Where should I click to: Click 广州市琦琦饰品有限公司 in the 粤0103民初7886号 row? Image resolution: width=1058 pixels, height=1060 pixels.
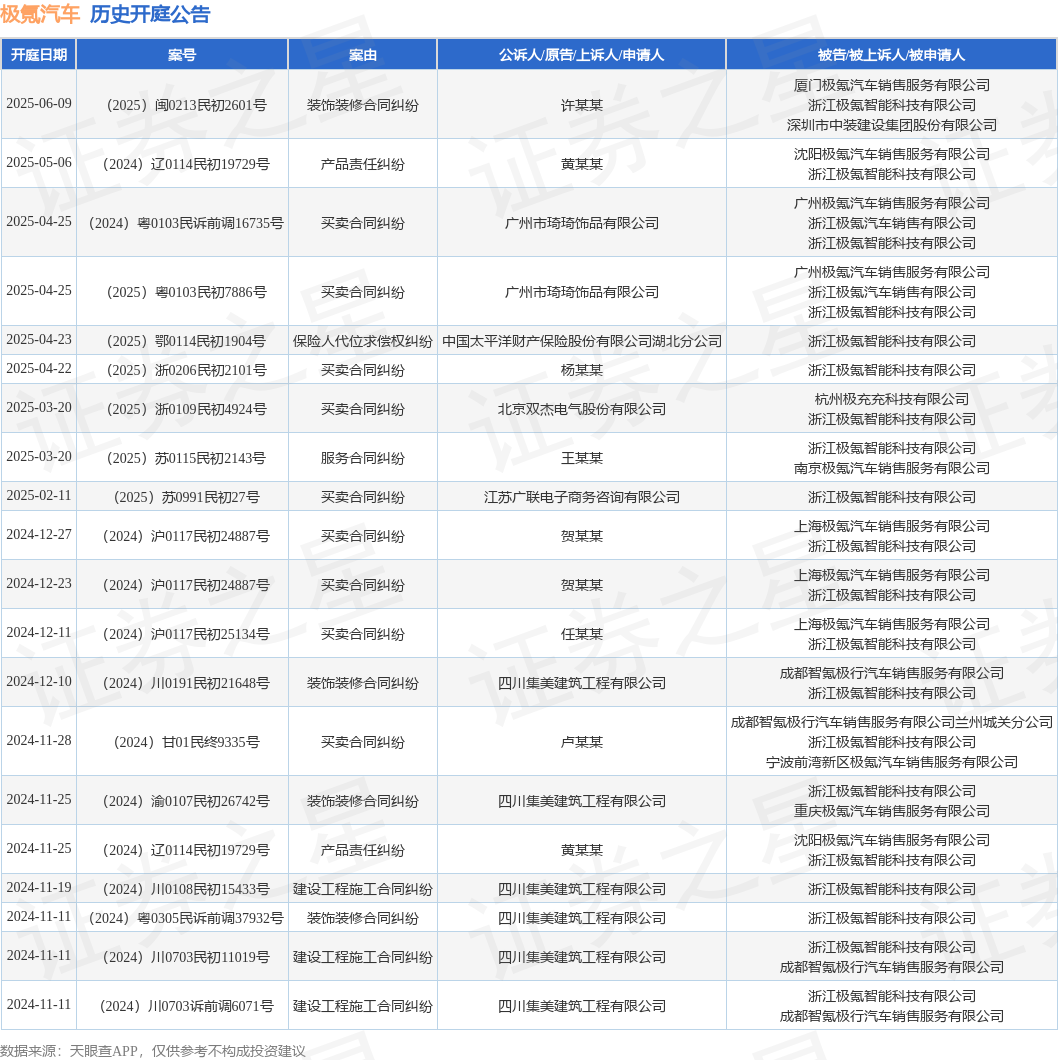(x=581, y=292)
